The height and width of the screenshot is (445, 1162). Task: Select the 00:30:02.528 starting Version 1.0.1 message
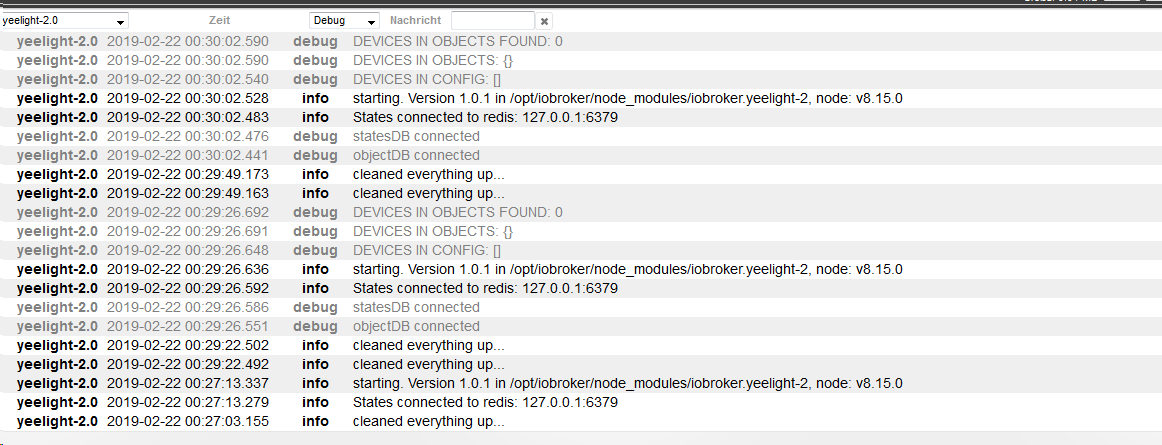(x=627, y=98)
